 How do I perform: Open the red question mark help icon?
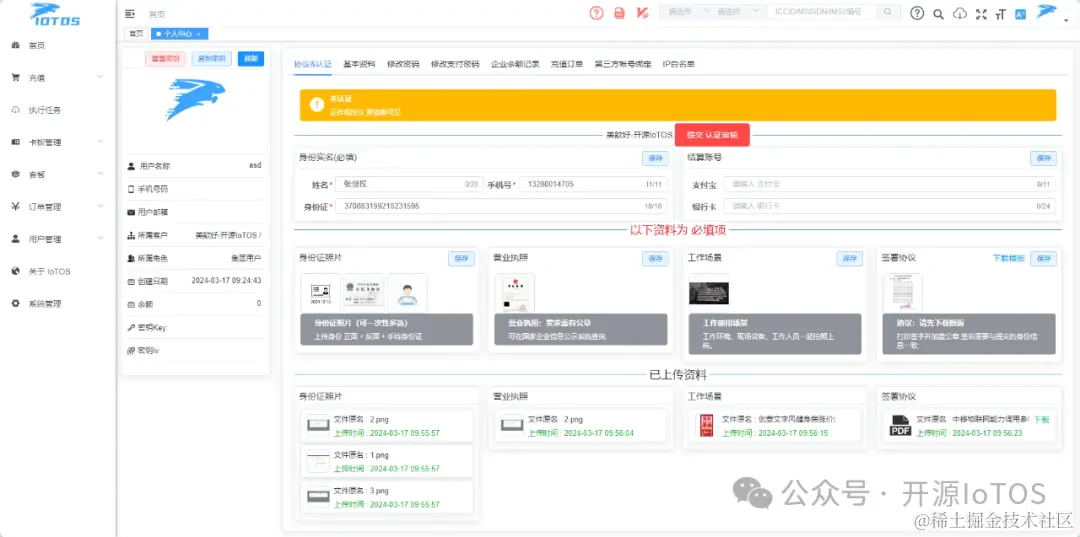pos(596,12)
